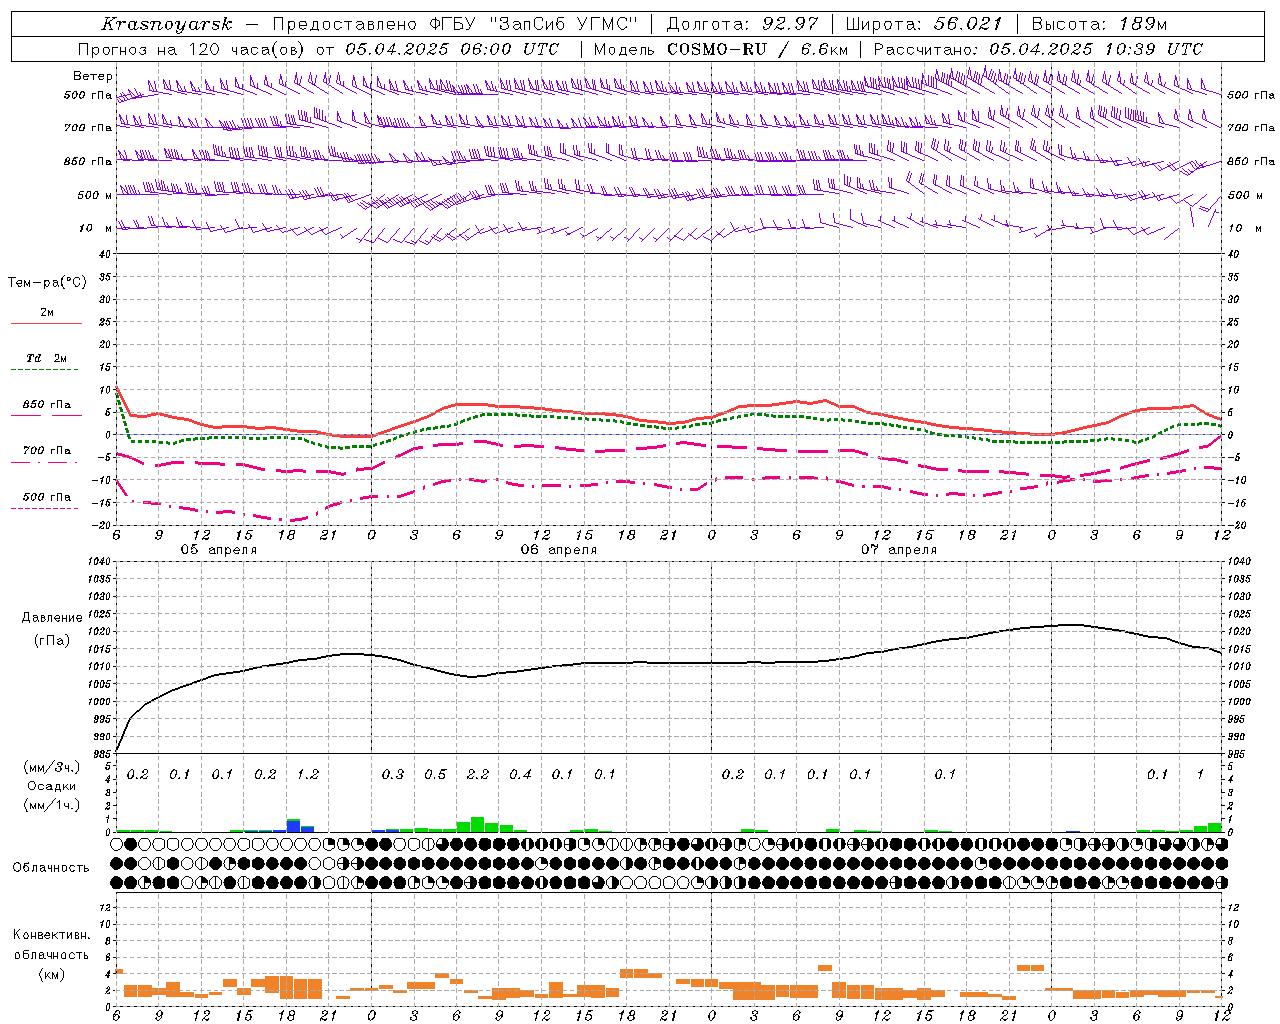Click the '1.2' precipitation value
Viewport: 1280px width, 1024px height.
[x=308, y=775]
